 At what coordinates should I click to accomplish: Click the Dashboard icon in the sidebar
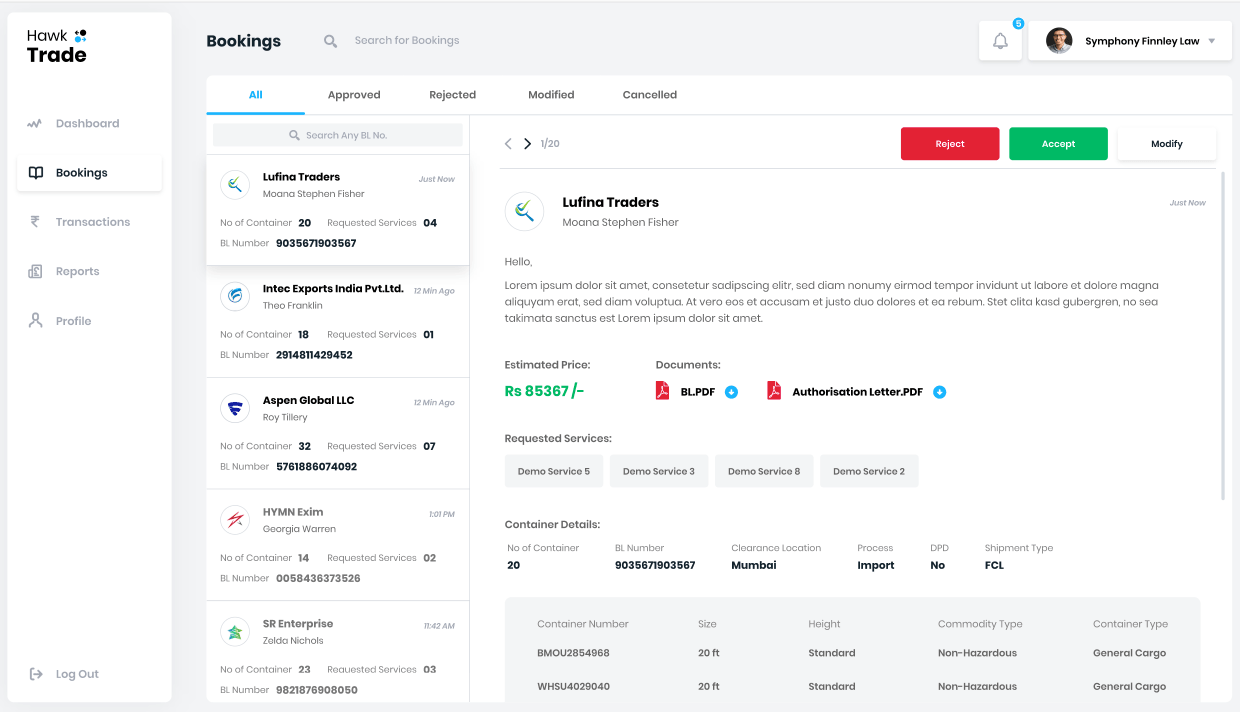point(35,124)
